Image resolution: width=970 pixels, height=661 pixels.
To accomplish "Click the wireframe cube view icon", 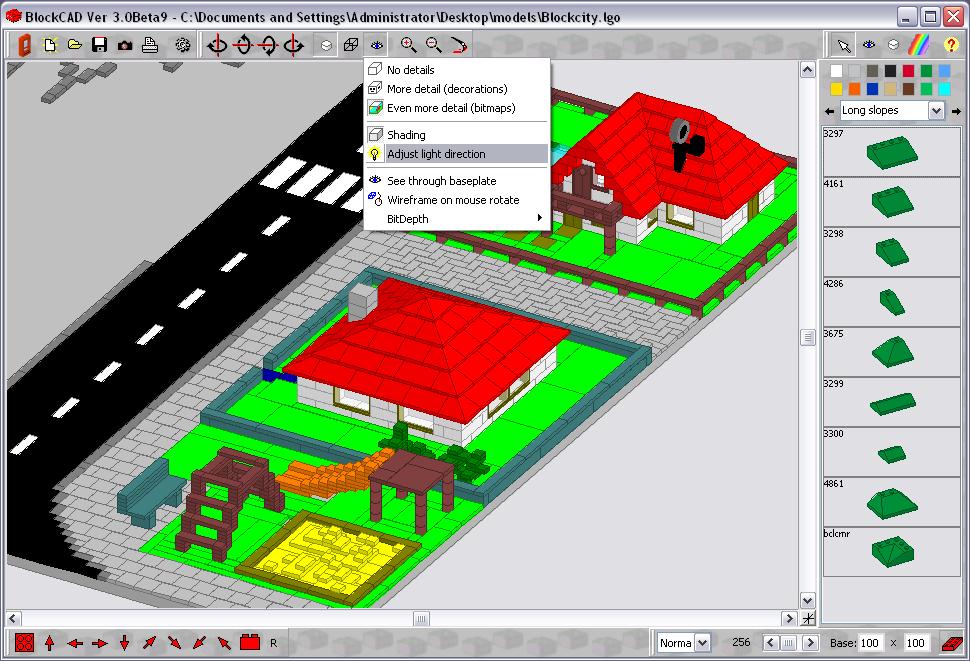I will [351, 45].
